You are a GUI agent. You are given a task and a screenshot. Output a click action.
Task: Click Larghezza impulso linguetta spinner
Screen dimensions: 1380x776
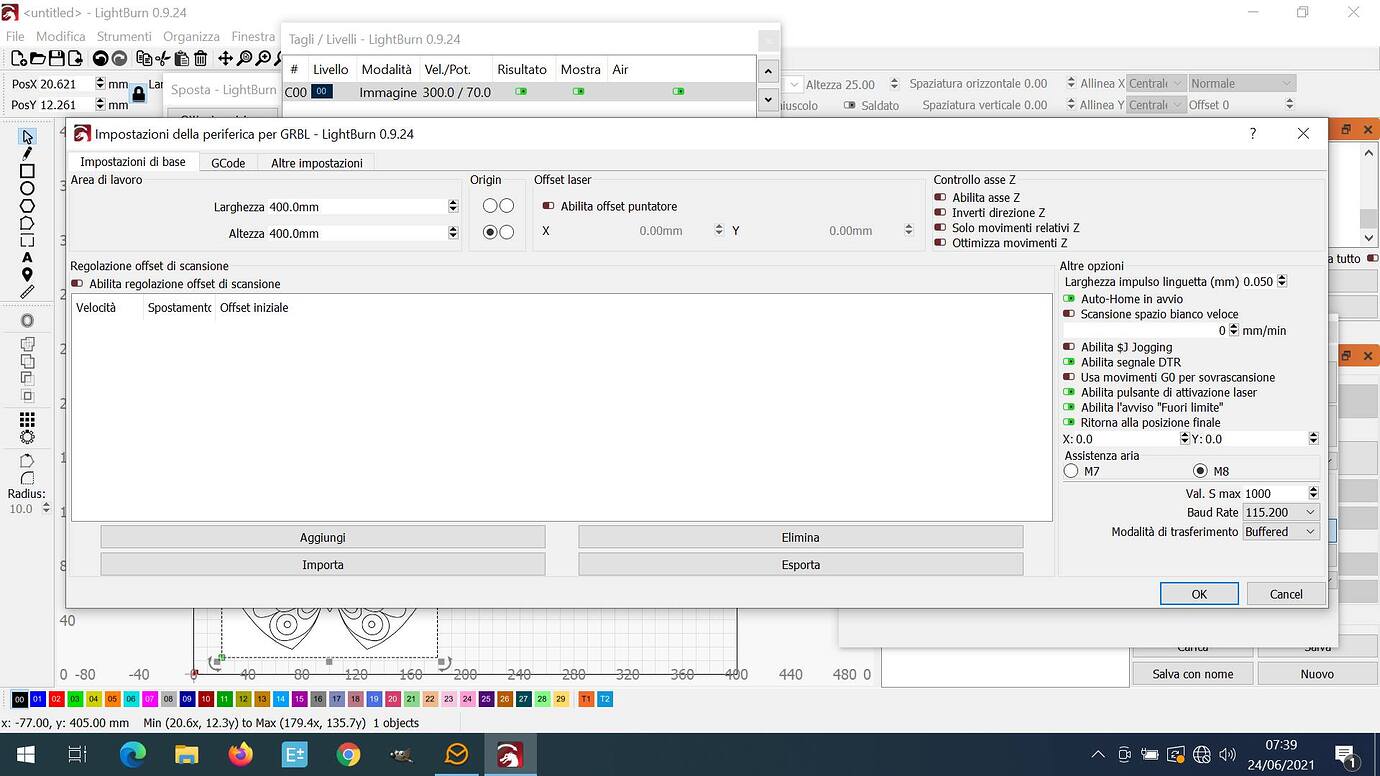point(1282,282)
